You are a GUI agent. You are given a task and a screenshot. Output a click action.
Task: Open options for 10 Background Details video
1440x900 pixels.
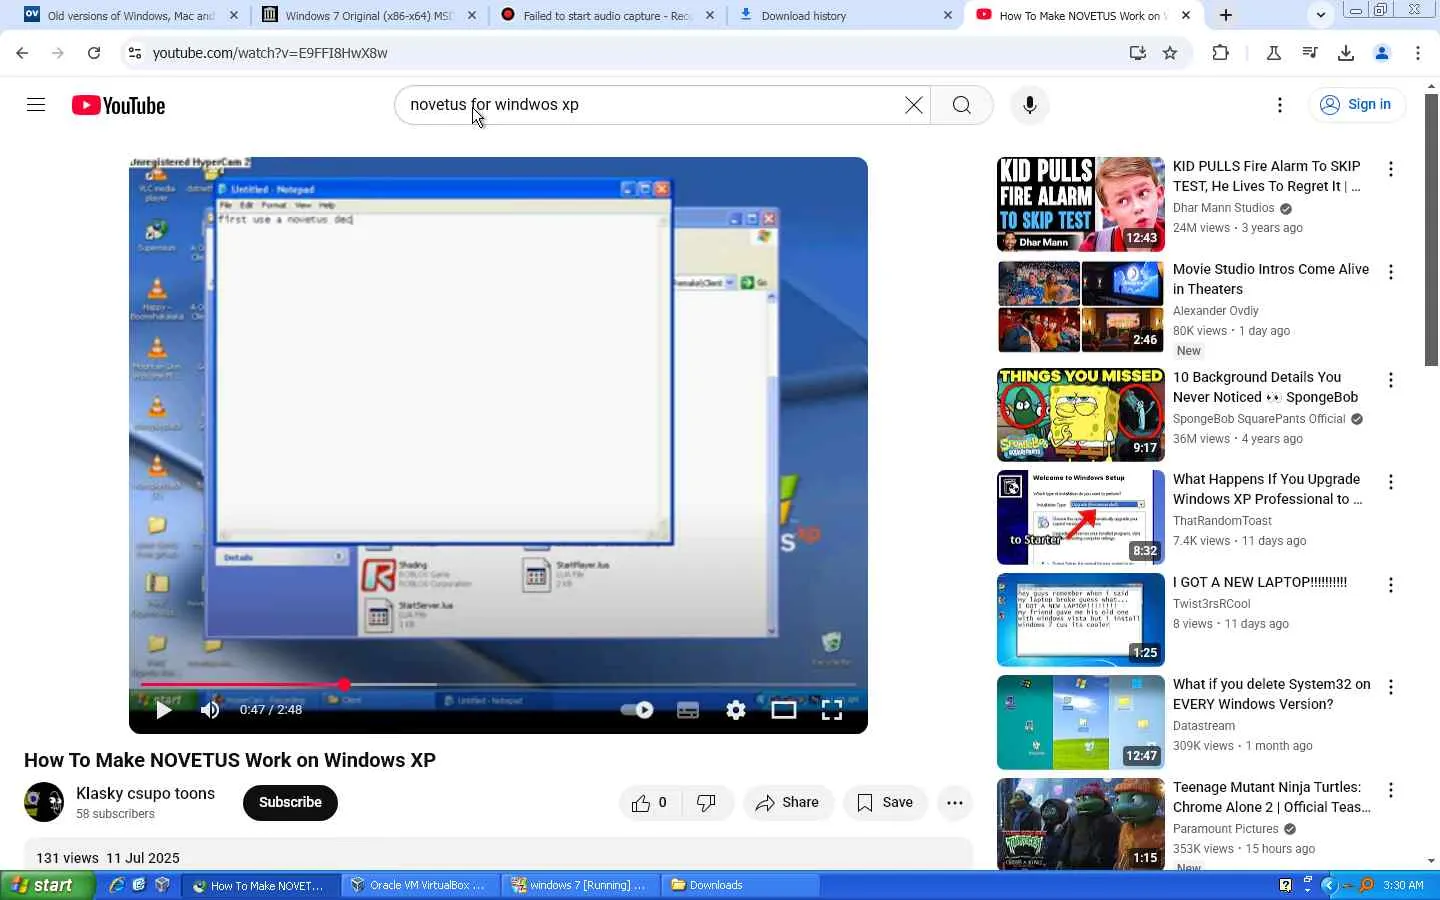[1390, 380]
